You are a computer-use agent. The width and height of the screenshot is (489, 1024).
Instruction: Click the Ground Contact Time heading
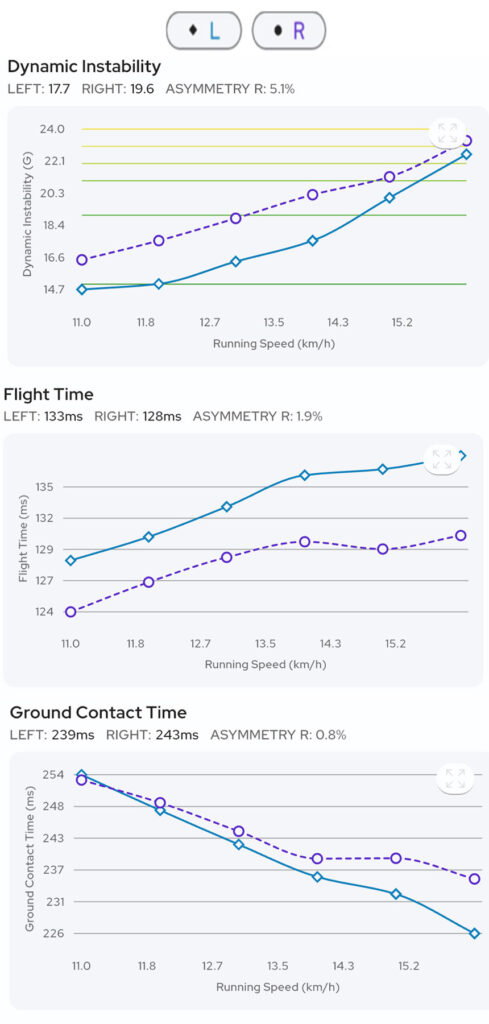pyautogui.click(x=99, y=712)
